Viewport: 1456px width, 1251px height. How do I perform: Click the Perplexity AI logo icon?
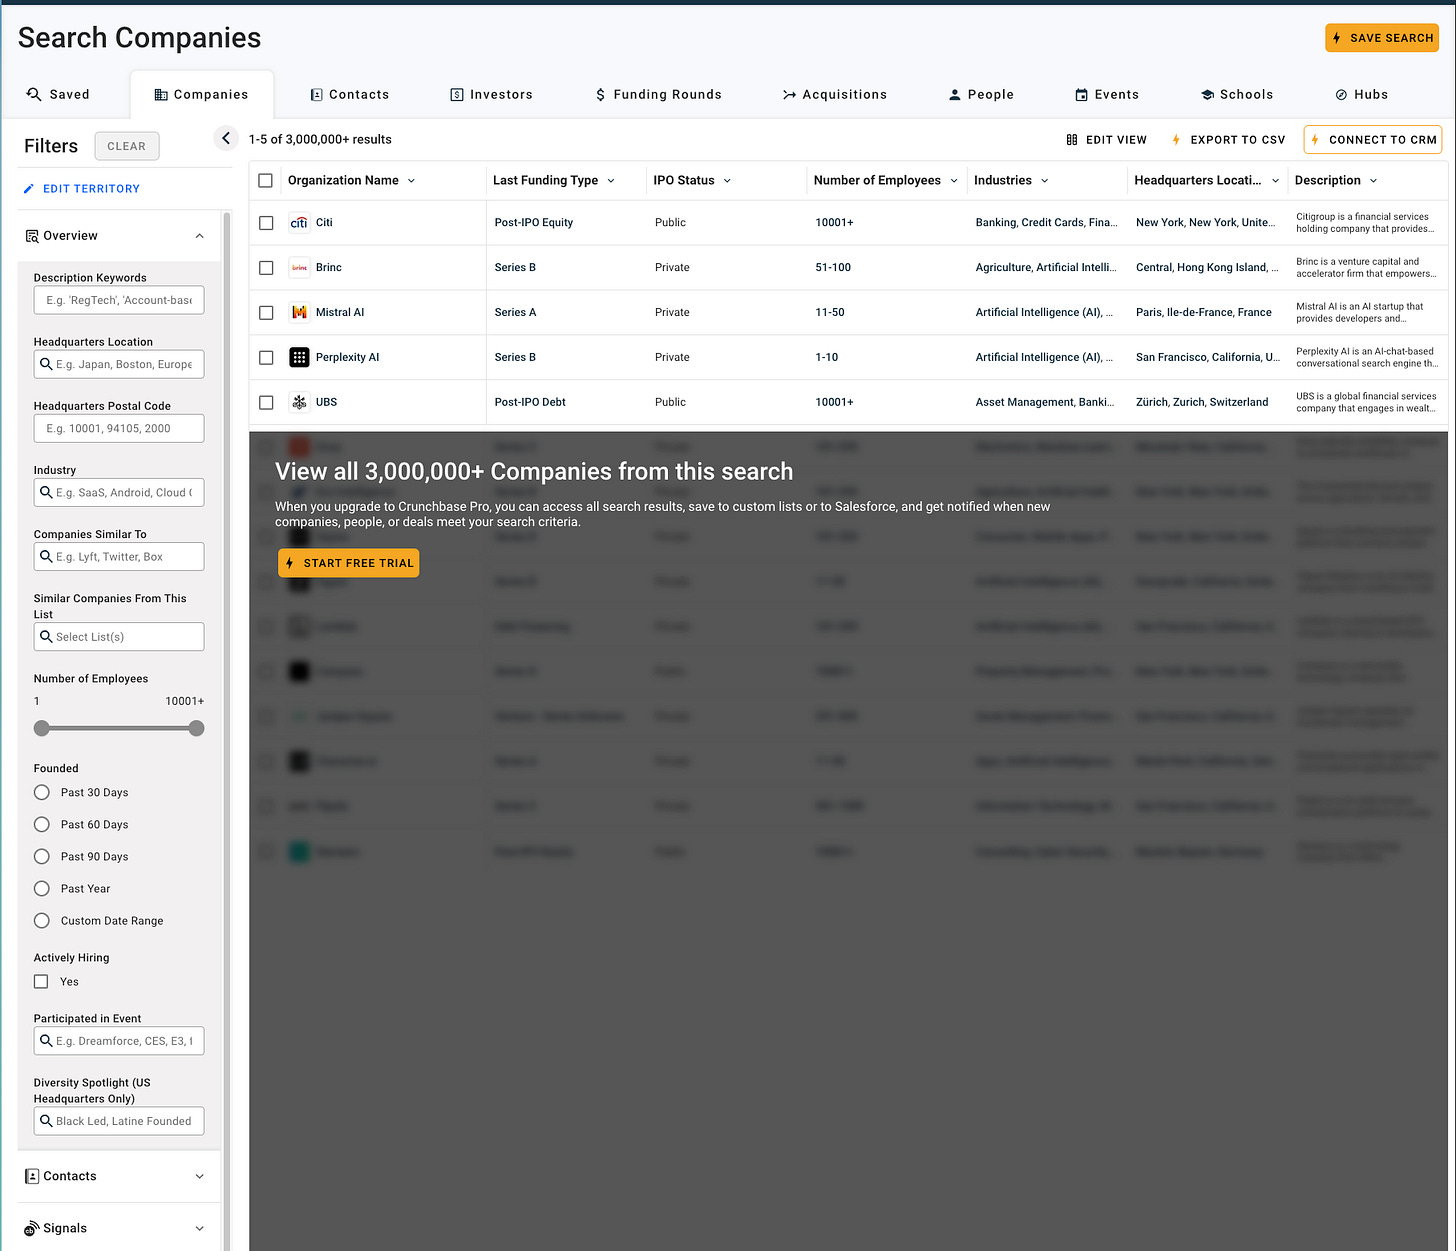[x=299, y=357]
